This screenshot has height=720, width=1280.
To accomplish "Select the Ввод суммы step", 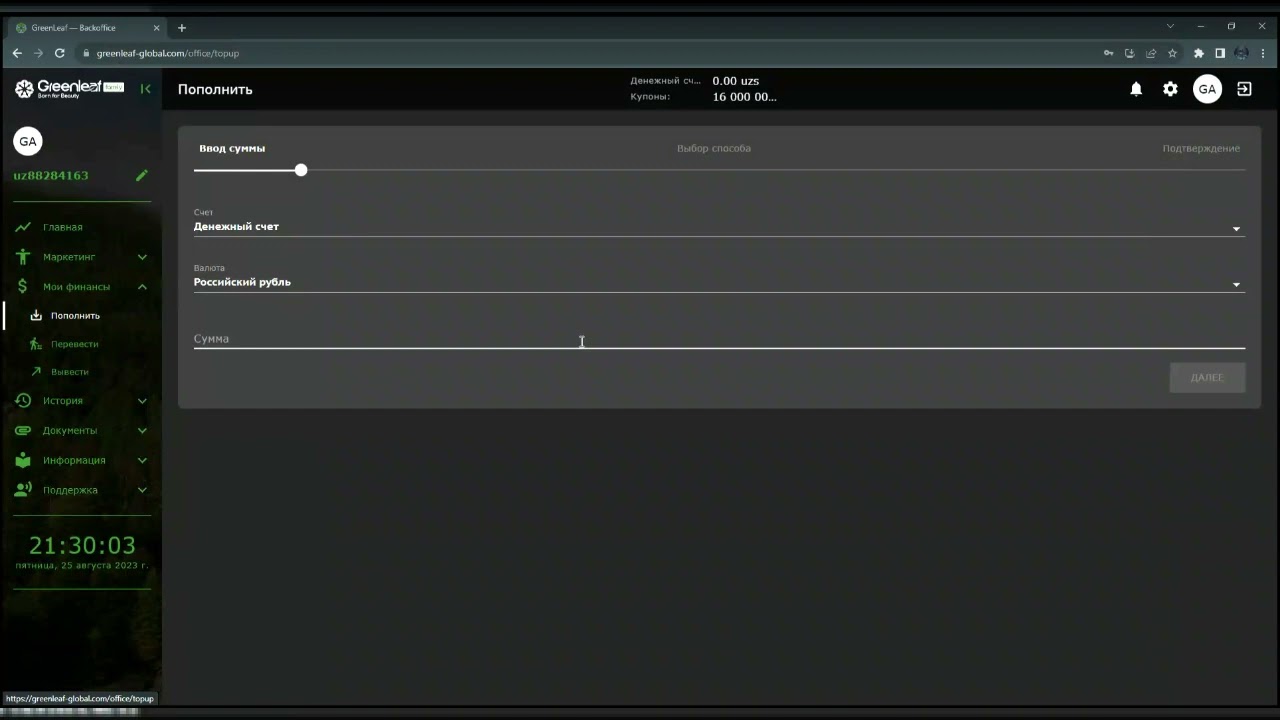I will 232,148.
